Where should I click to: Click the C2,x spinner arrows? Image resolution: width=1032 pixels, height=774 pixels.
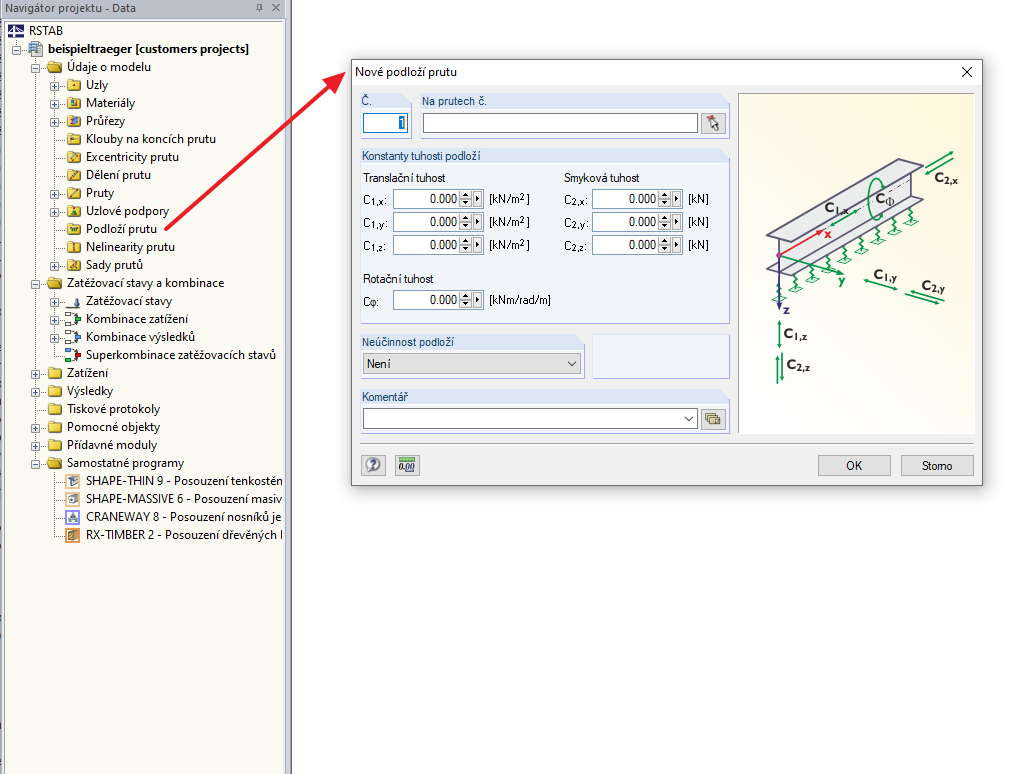click(665, 199)
